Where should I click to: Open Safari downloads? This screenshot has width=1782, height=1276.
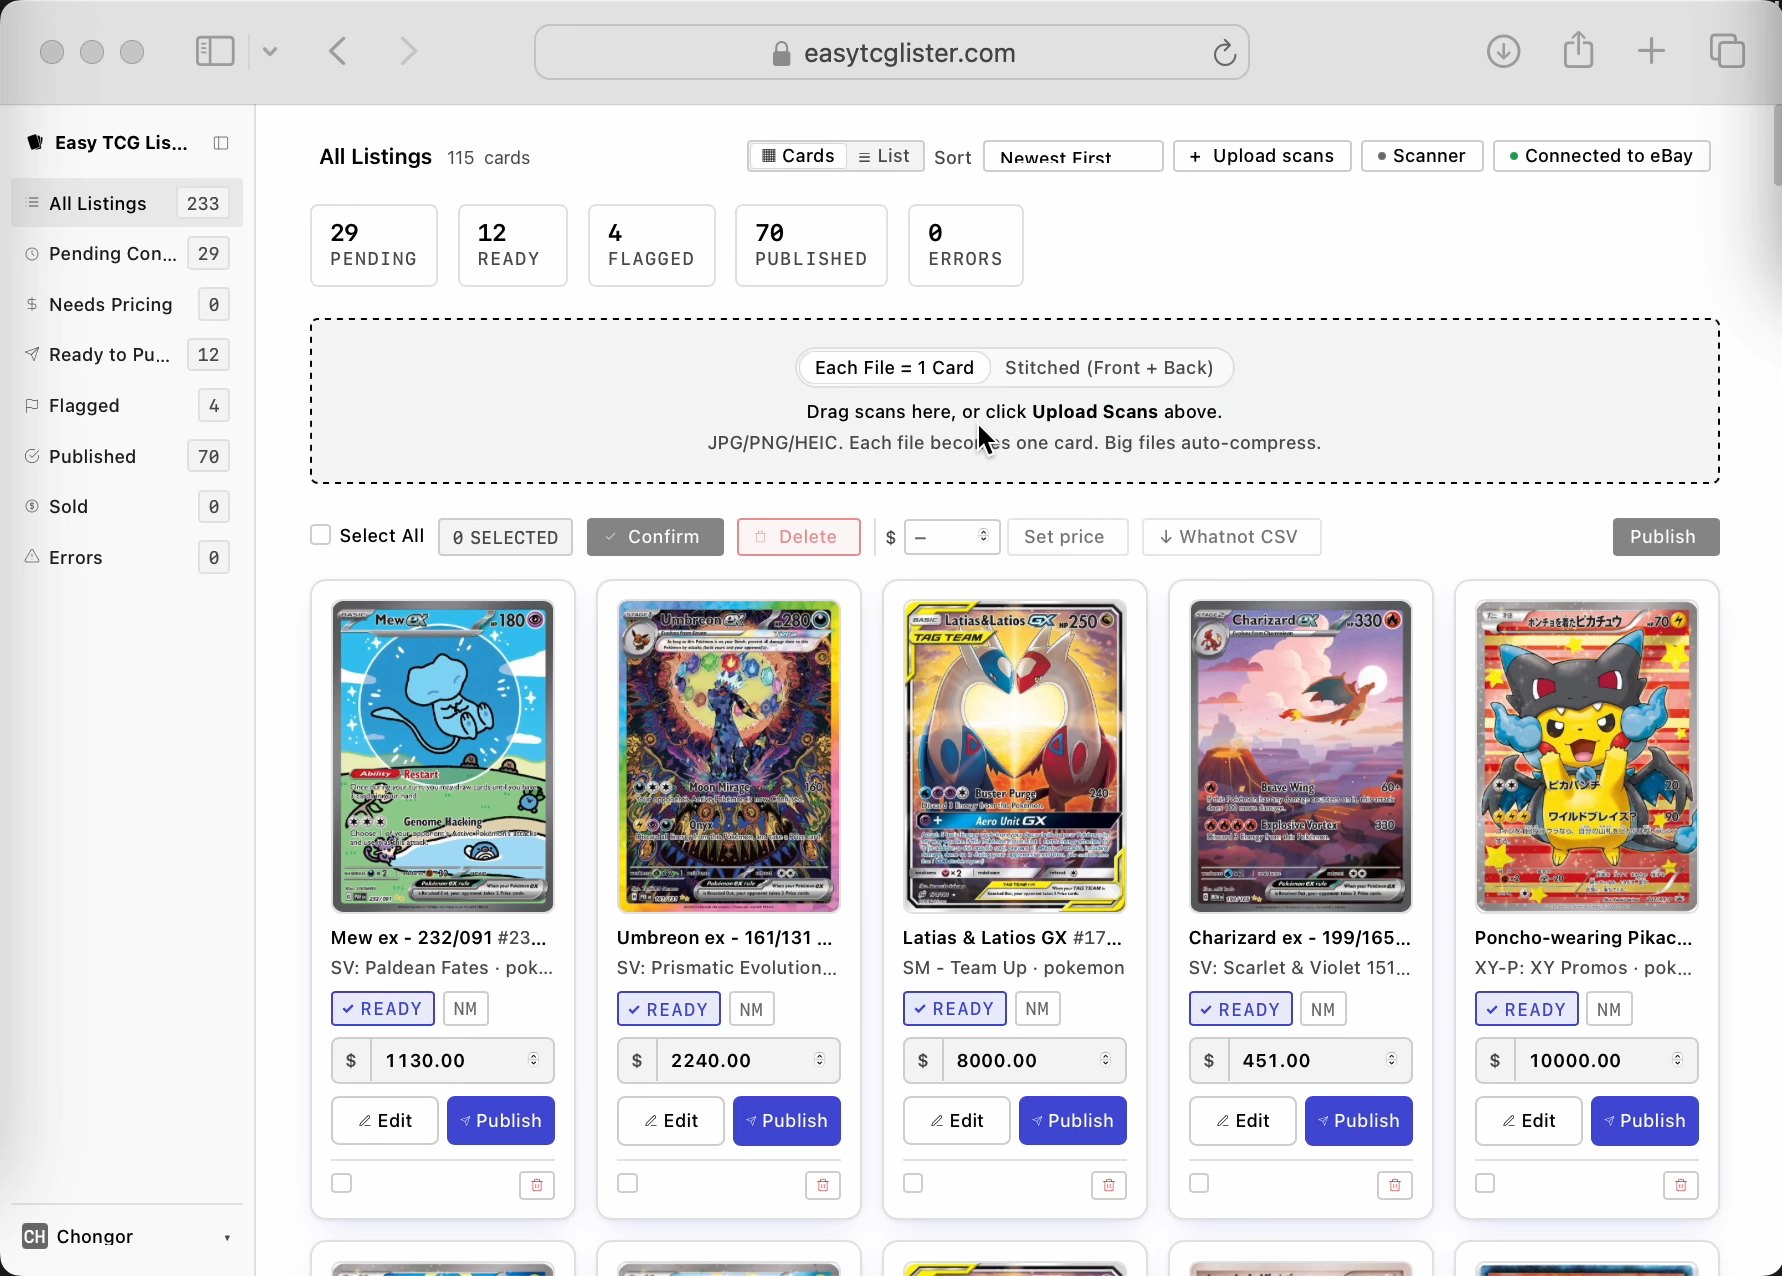[x=1503, y=51]
